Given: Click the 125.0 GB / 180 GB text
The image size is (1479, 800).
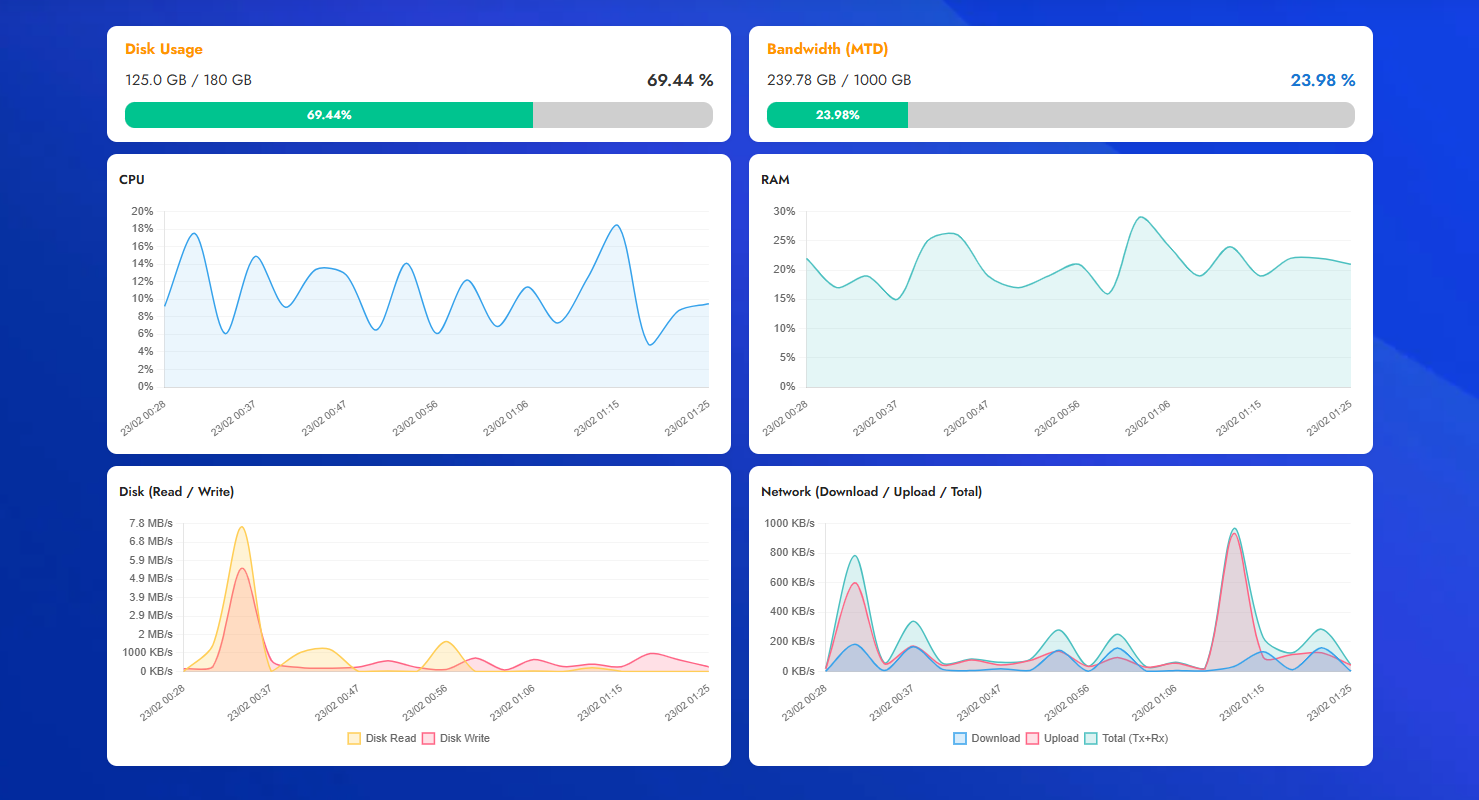Looking at the screenshot, I should click(188, 80).
